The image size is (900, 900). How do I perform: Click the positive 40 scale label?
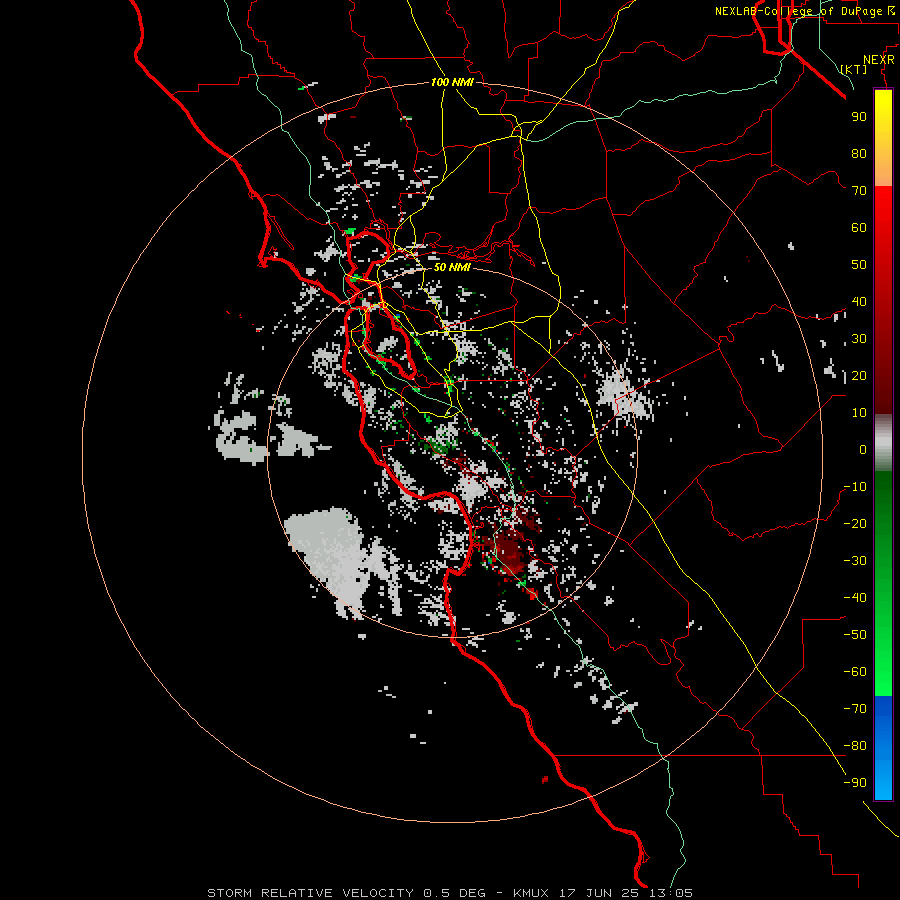(859, 302)
